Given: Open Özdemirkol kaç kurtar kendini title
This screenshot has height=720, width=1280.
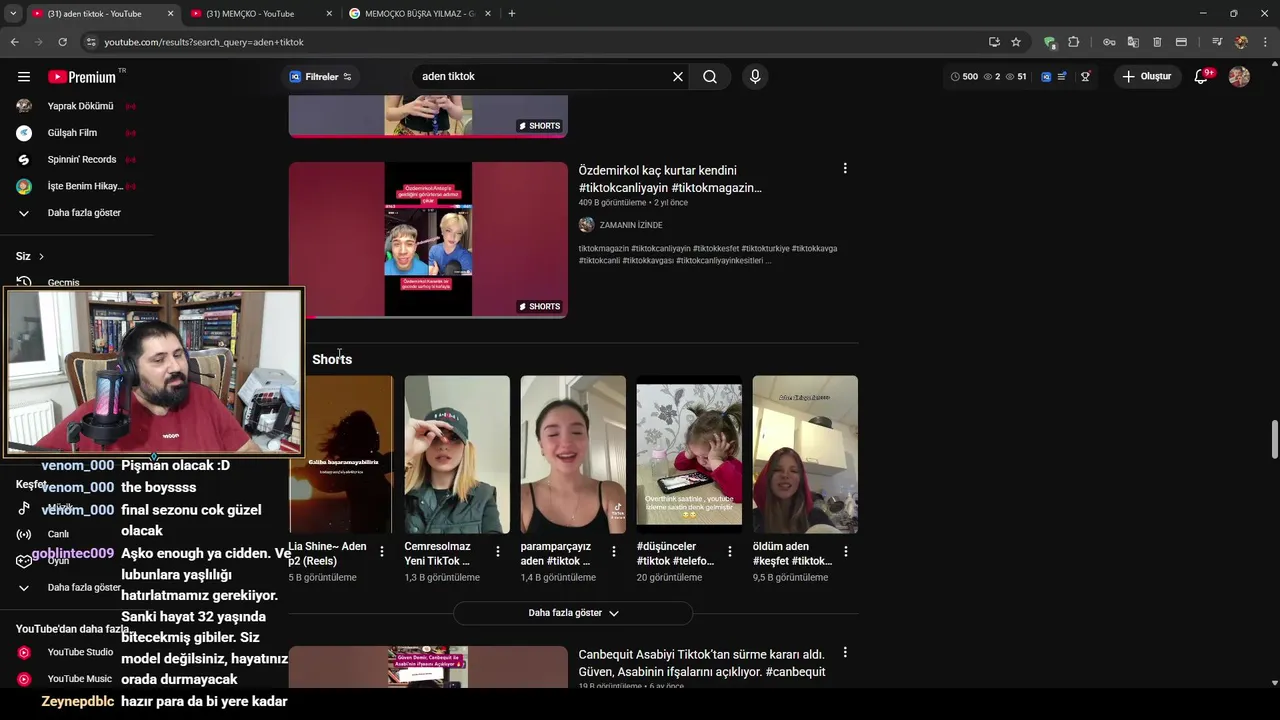Looking at the screenshot, I should pos(670,179).
